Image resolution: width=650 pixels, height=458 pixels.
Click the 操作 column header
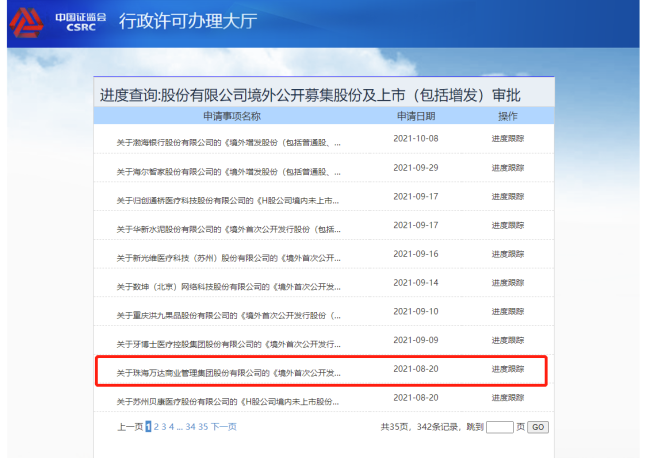point(508,116)
